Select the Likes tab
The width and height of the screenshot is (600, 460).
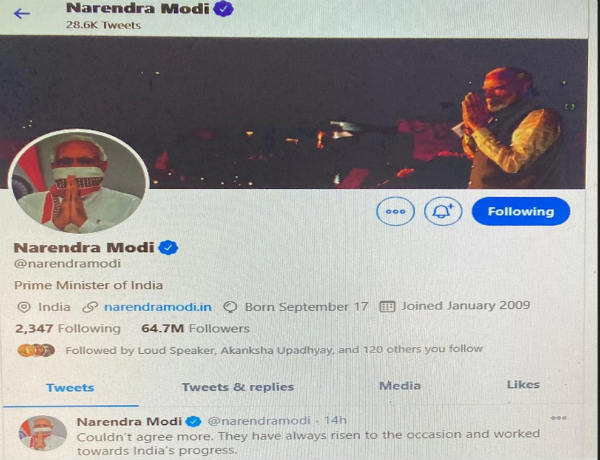[523, 385]
